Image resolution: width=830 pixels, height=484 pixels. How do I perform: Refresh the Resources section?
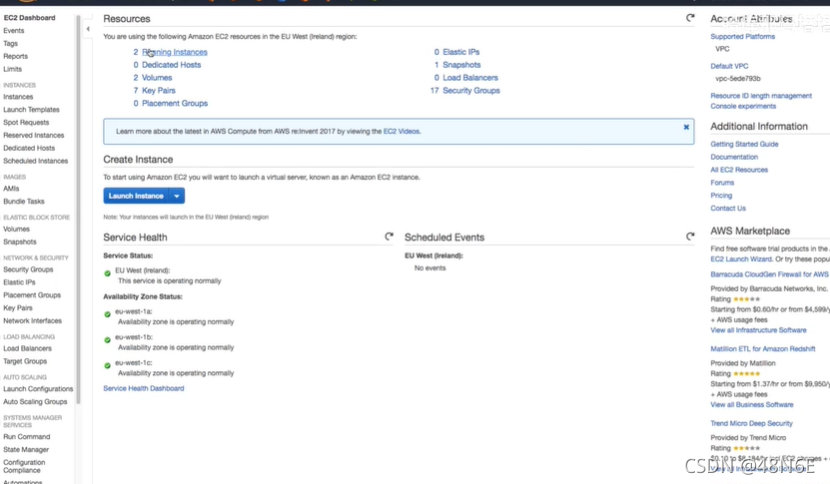[x=690, y=18]
